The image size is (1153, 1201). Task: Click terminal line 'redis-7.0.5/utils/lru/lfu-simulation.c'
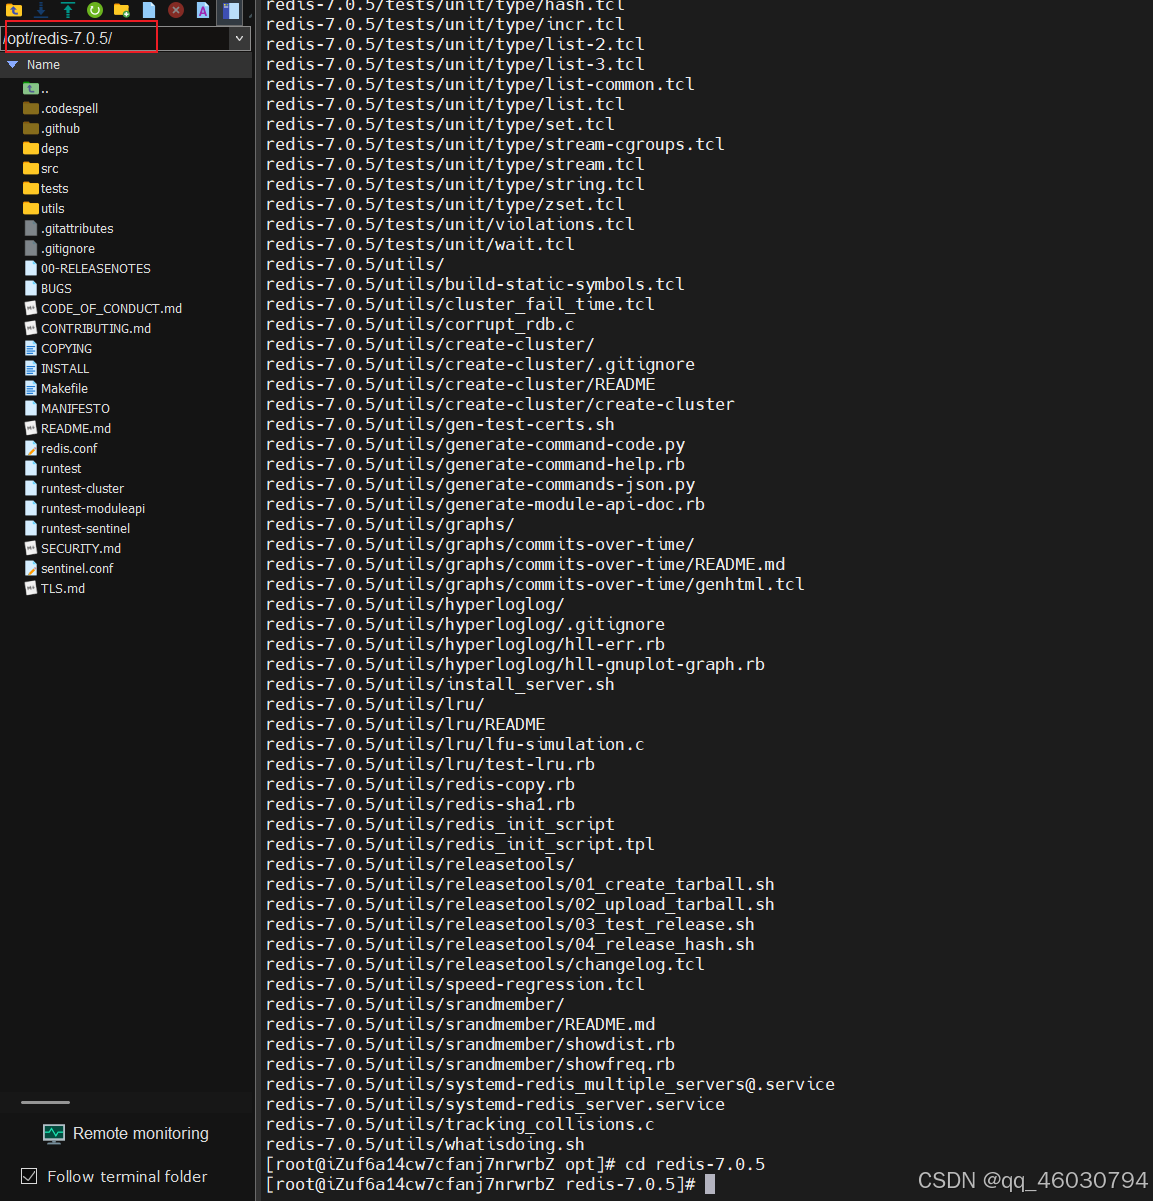pyautogui.click(x=455, y=744)
